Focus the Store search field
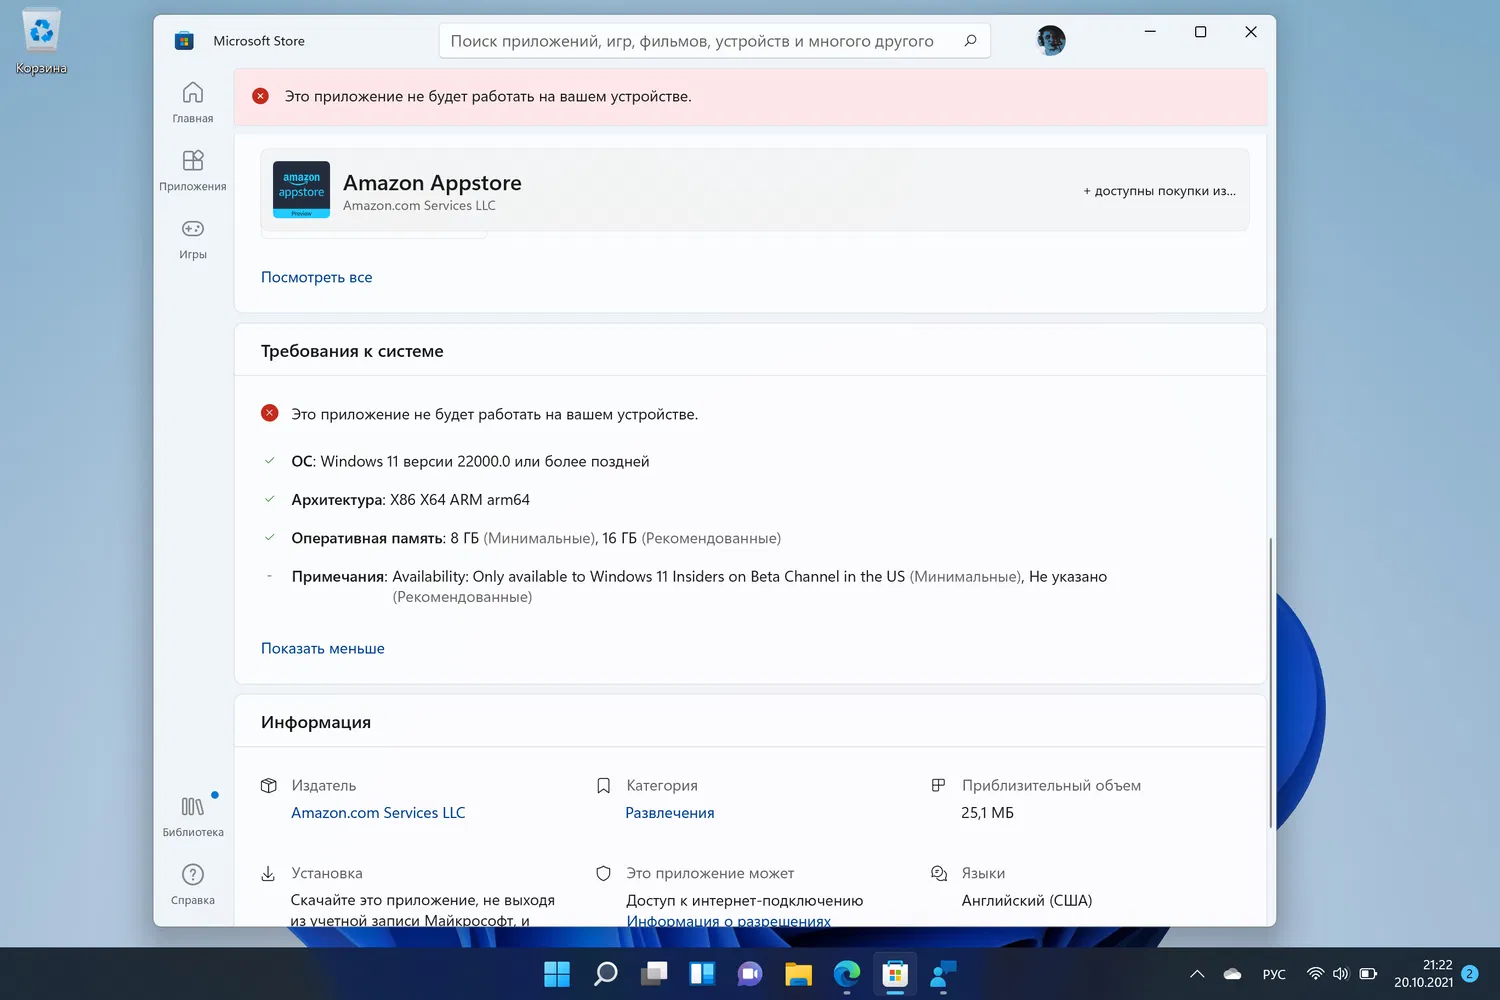The image size is (1500, 1000). 714,41
